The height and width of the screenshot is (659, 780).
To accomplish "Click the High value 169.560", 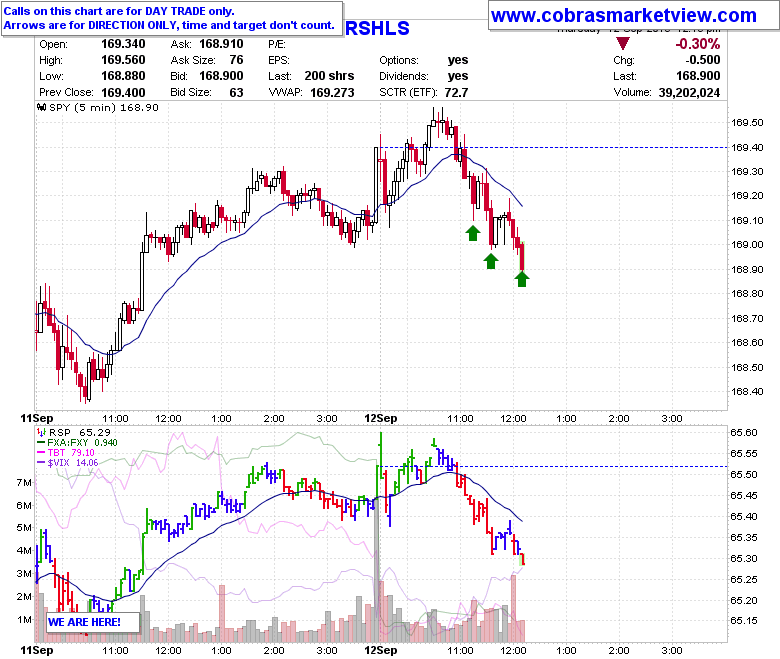I will pos(123,60).
